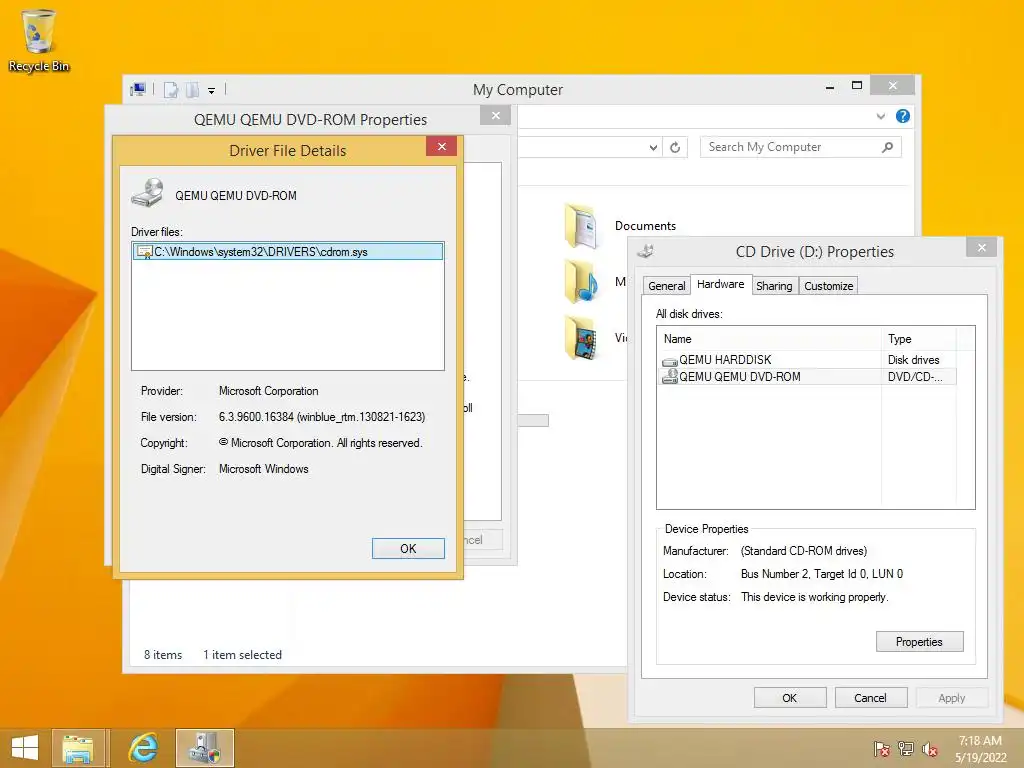This screenshot has height=768, width=1024.
Task: Click the Microsoft Windows digital signer text
Action: click(263, 469)
